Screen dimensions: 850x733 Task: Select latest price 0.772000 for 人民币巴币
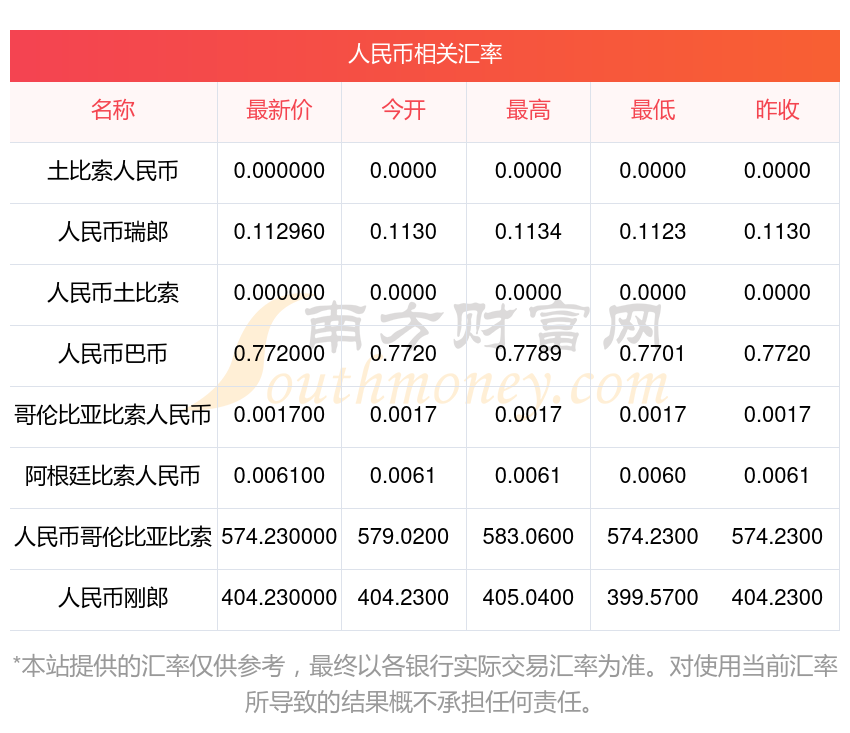[279, 354]
